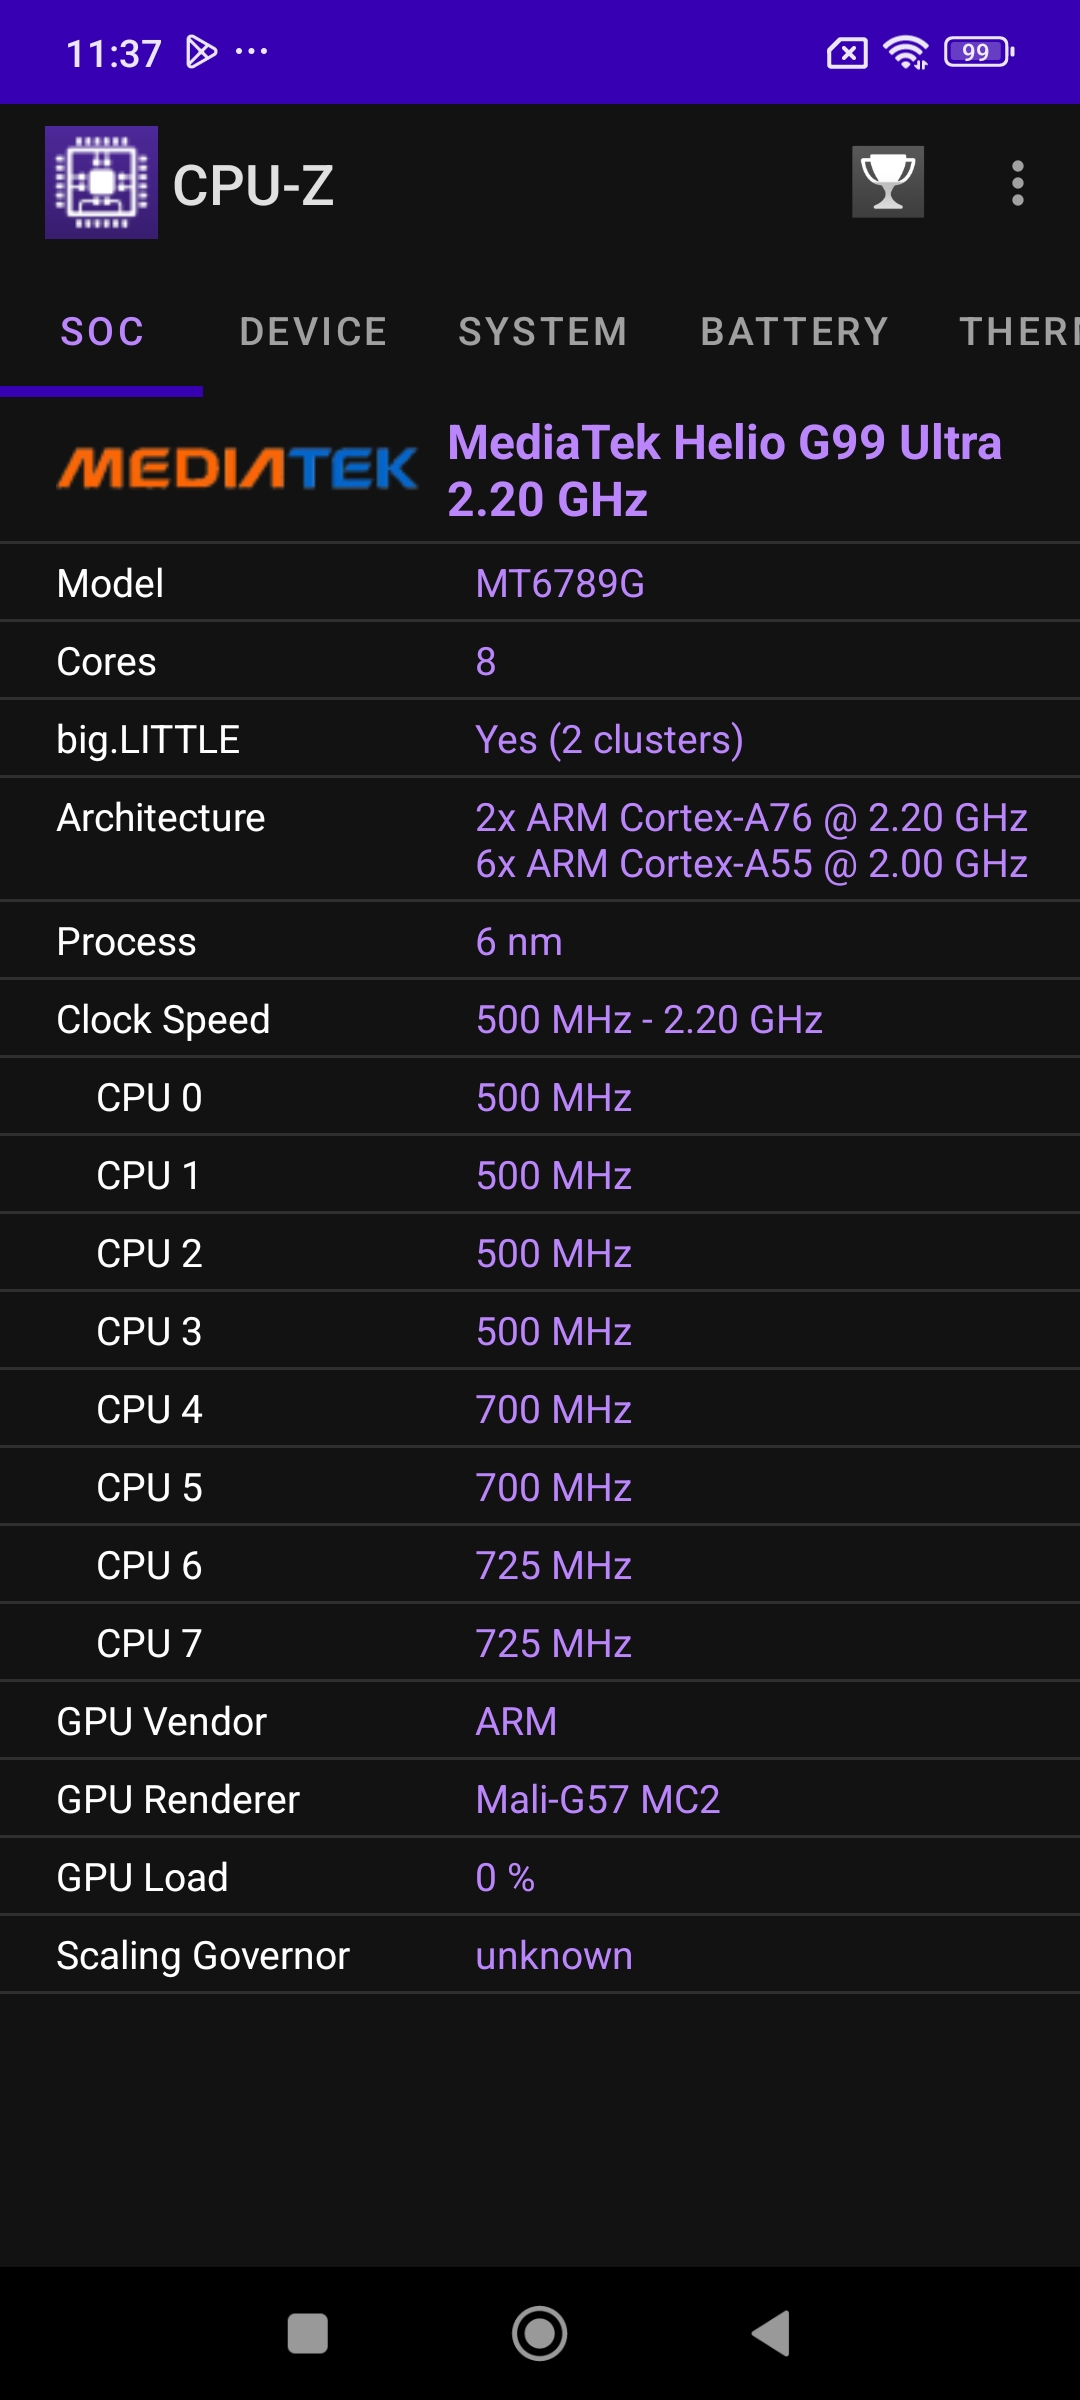Switch to the DEVICE tab
Image resolution: width=1080 pixels, height=2400 pixels.
coord(313,332)
